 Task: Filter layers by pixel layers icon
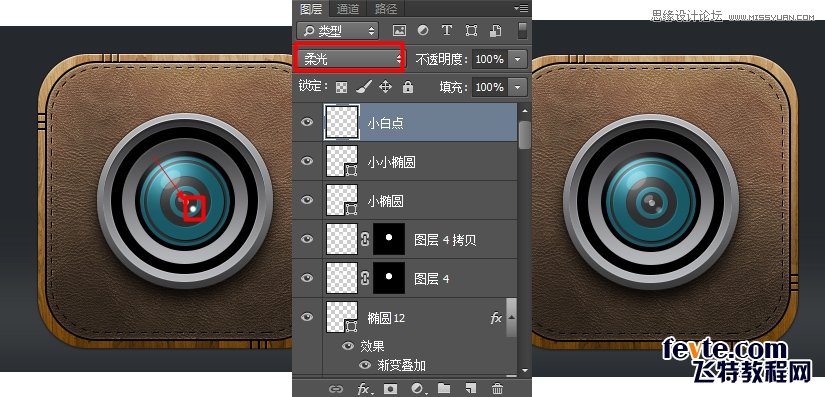click(x=400, y=30)
